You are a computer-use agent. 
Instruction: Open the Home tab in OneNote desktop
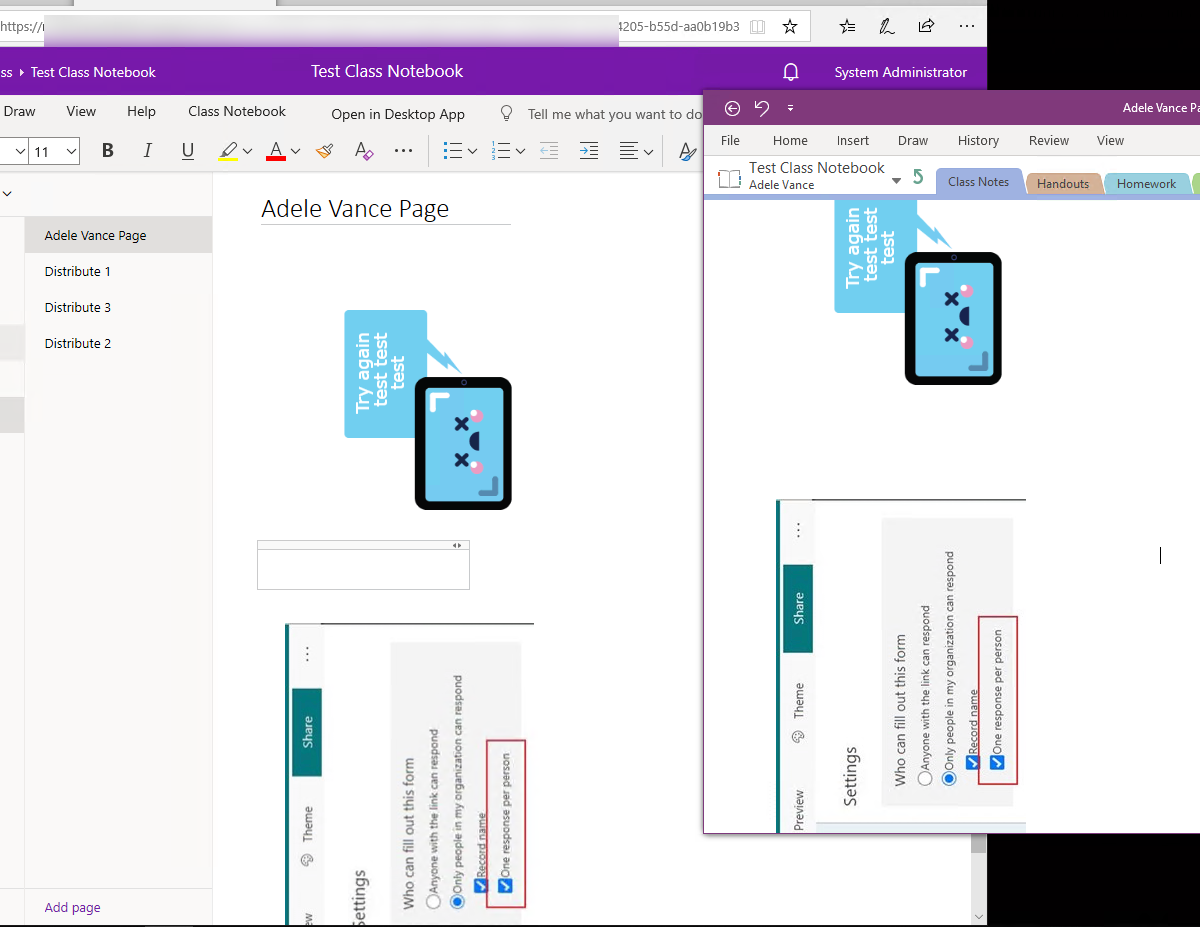(x=790, y=141)
